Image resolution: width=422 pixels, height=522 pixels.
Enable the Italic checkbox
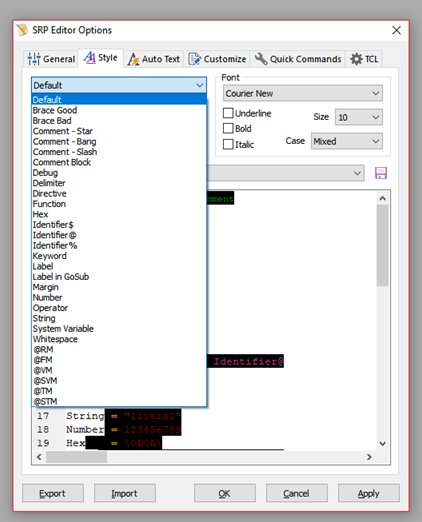228,144
